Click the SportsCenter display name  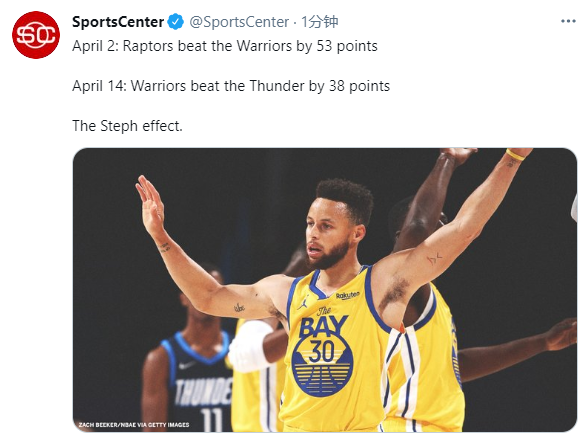pos(118,22)
